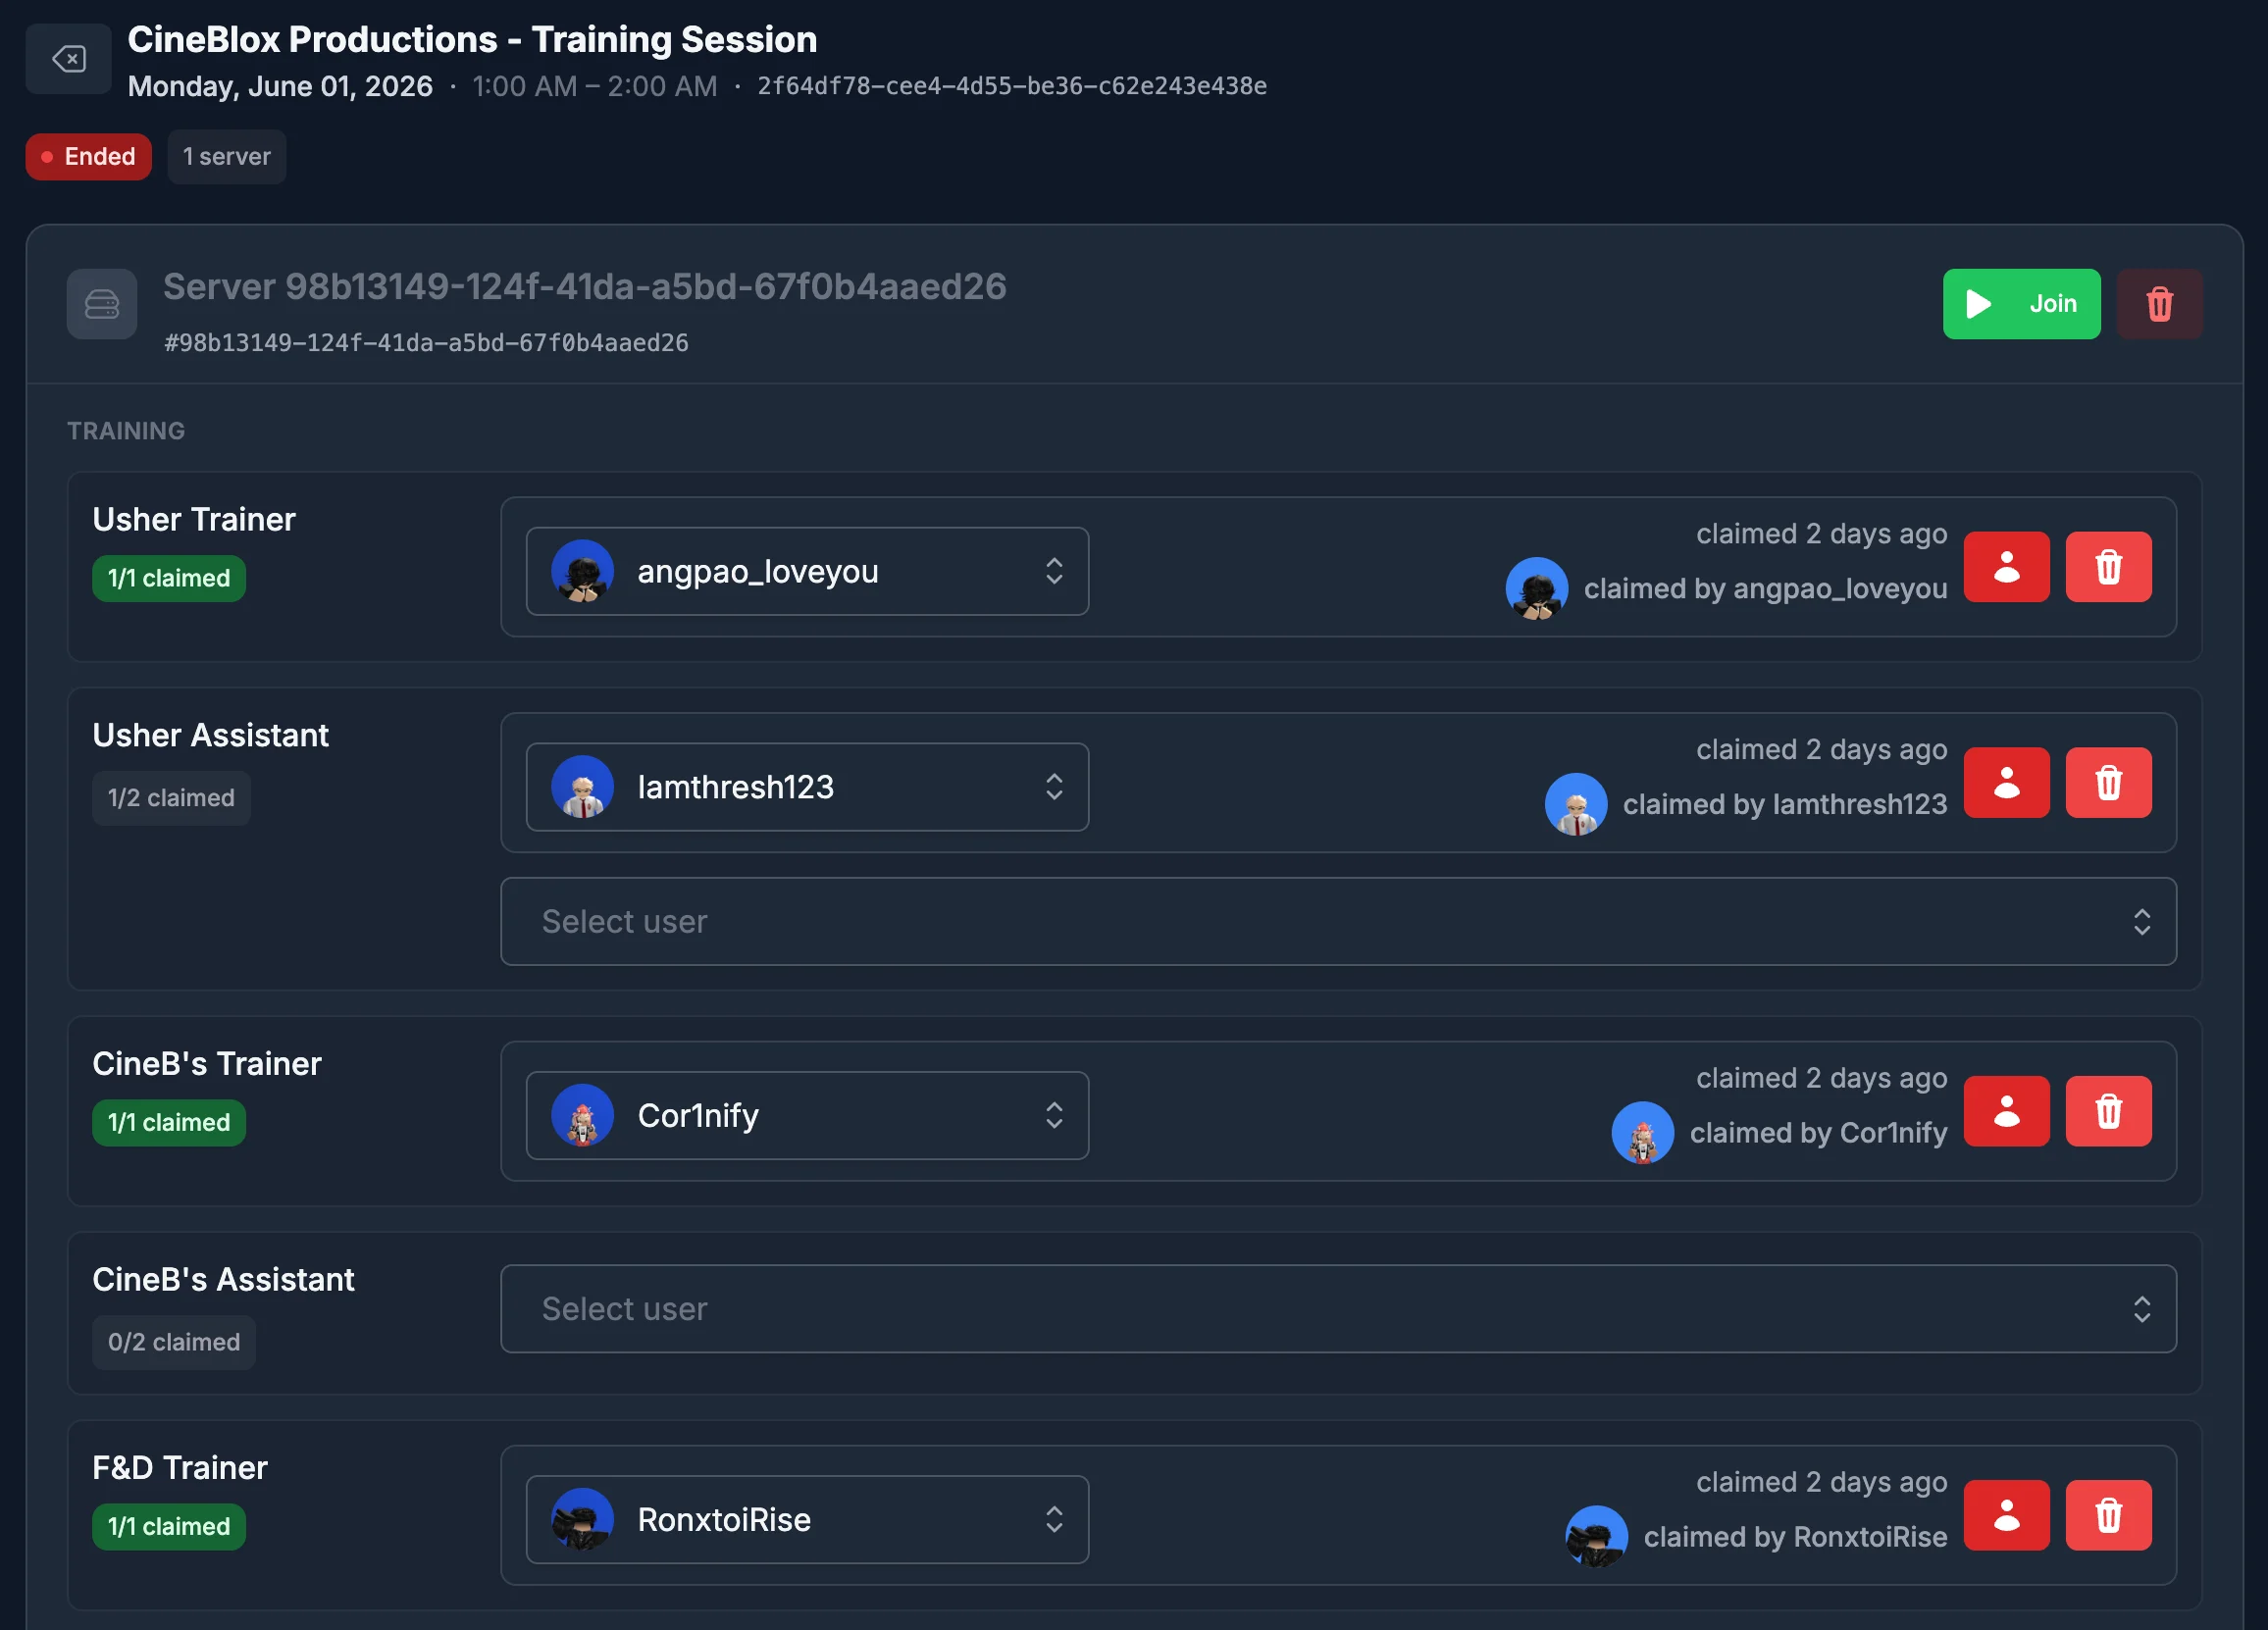Image resolution: width=2268 pixels, height=1630 pixels.
Task: Delete the F&D Trainer claim
Action: click(2108, 1515)
